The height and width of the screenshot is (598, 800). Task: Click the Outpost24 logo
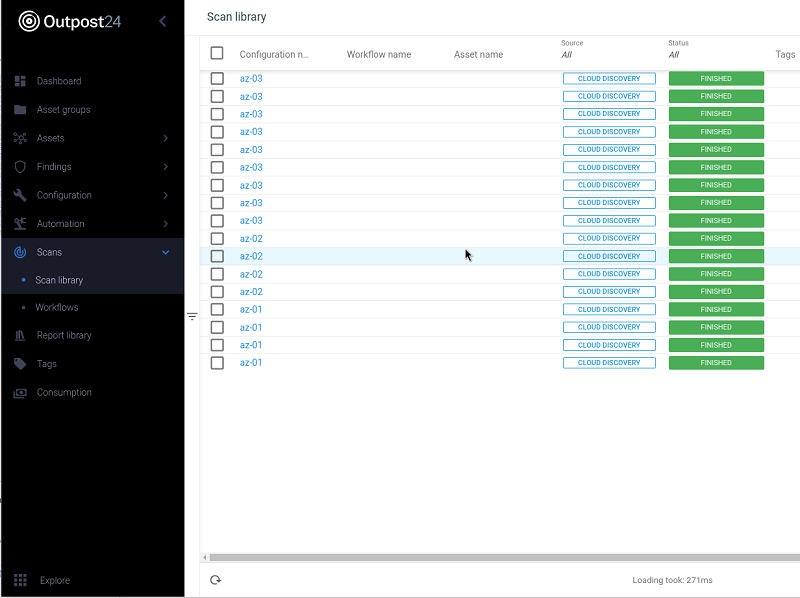coord(70,21)
